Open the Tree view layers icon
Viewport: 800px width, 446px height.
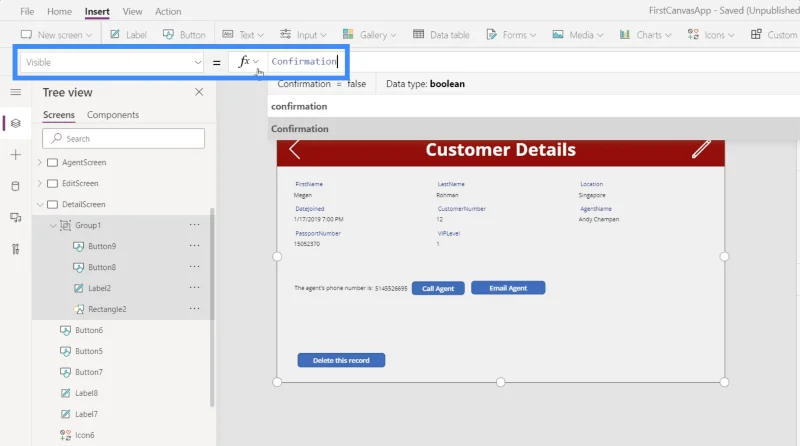point(16,123)
